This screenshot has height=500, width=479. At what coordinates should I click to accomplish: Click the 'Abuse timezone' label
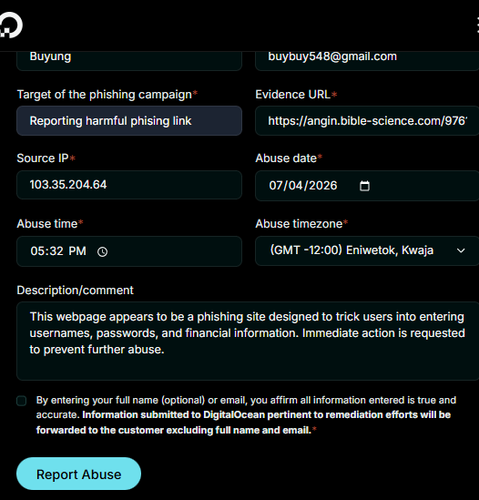[x=299, y=224]
